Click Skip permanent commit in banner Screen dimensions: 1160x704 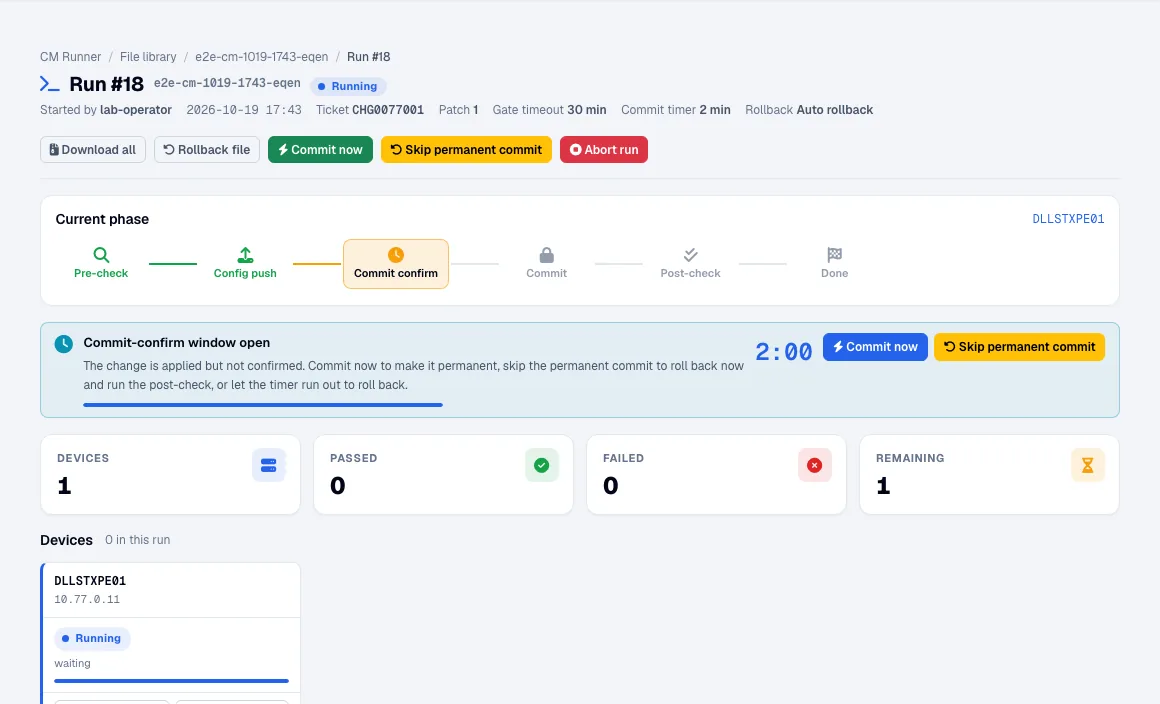(x=1019, y=347)
